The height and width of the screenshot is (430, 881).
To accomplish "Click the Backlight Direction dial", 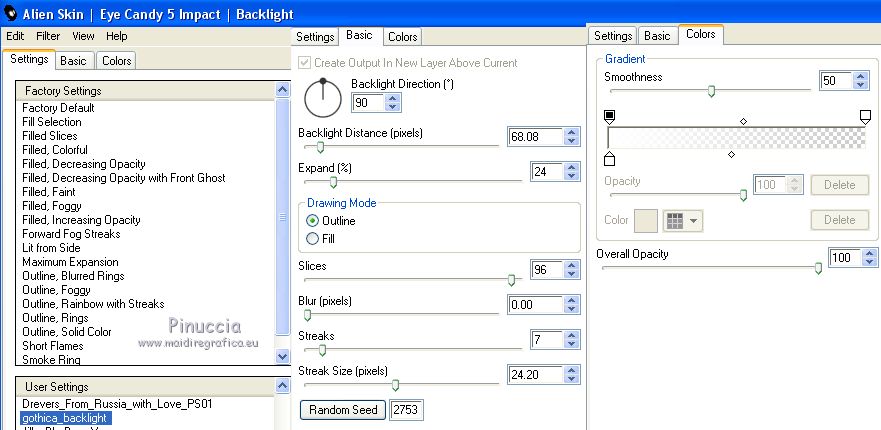I will click(323, 98).
